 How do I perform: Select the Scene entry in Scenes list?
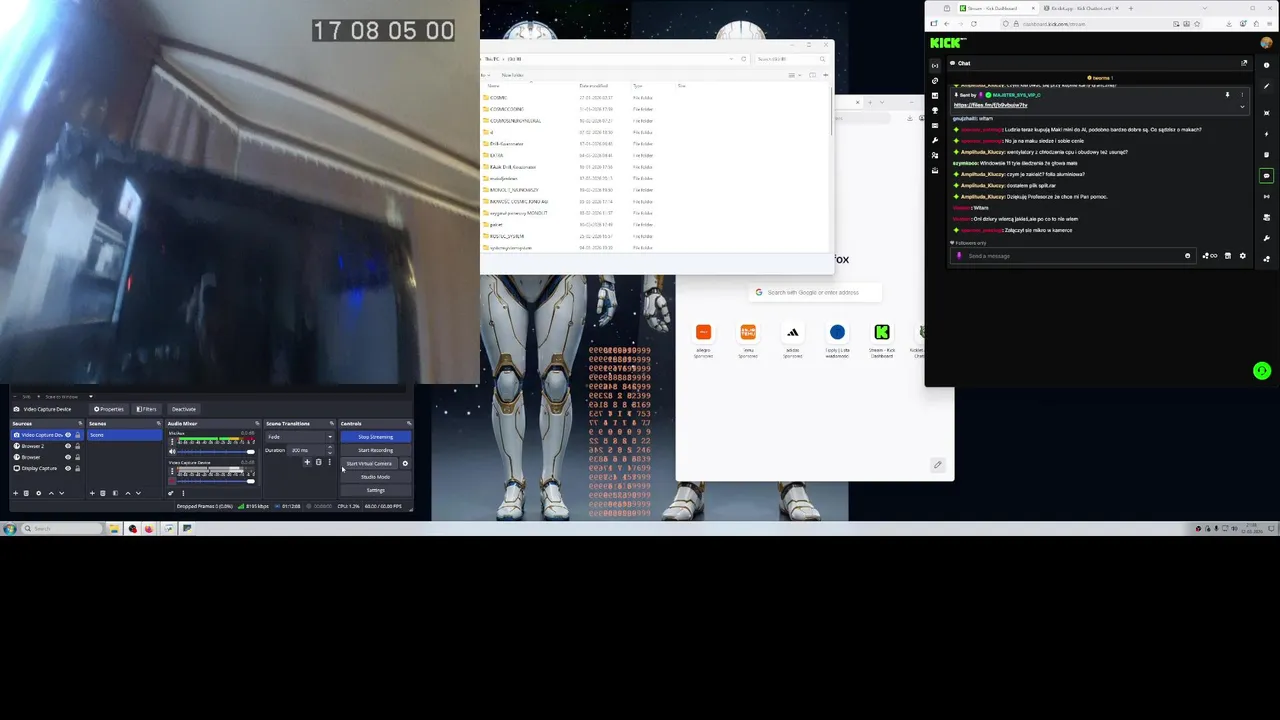[125, 435]
